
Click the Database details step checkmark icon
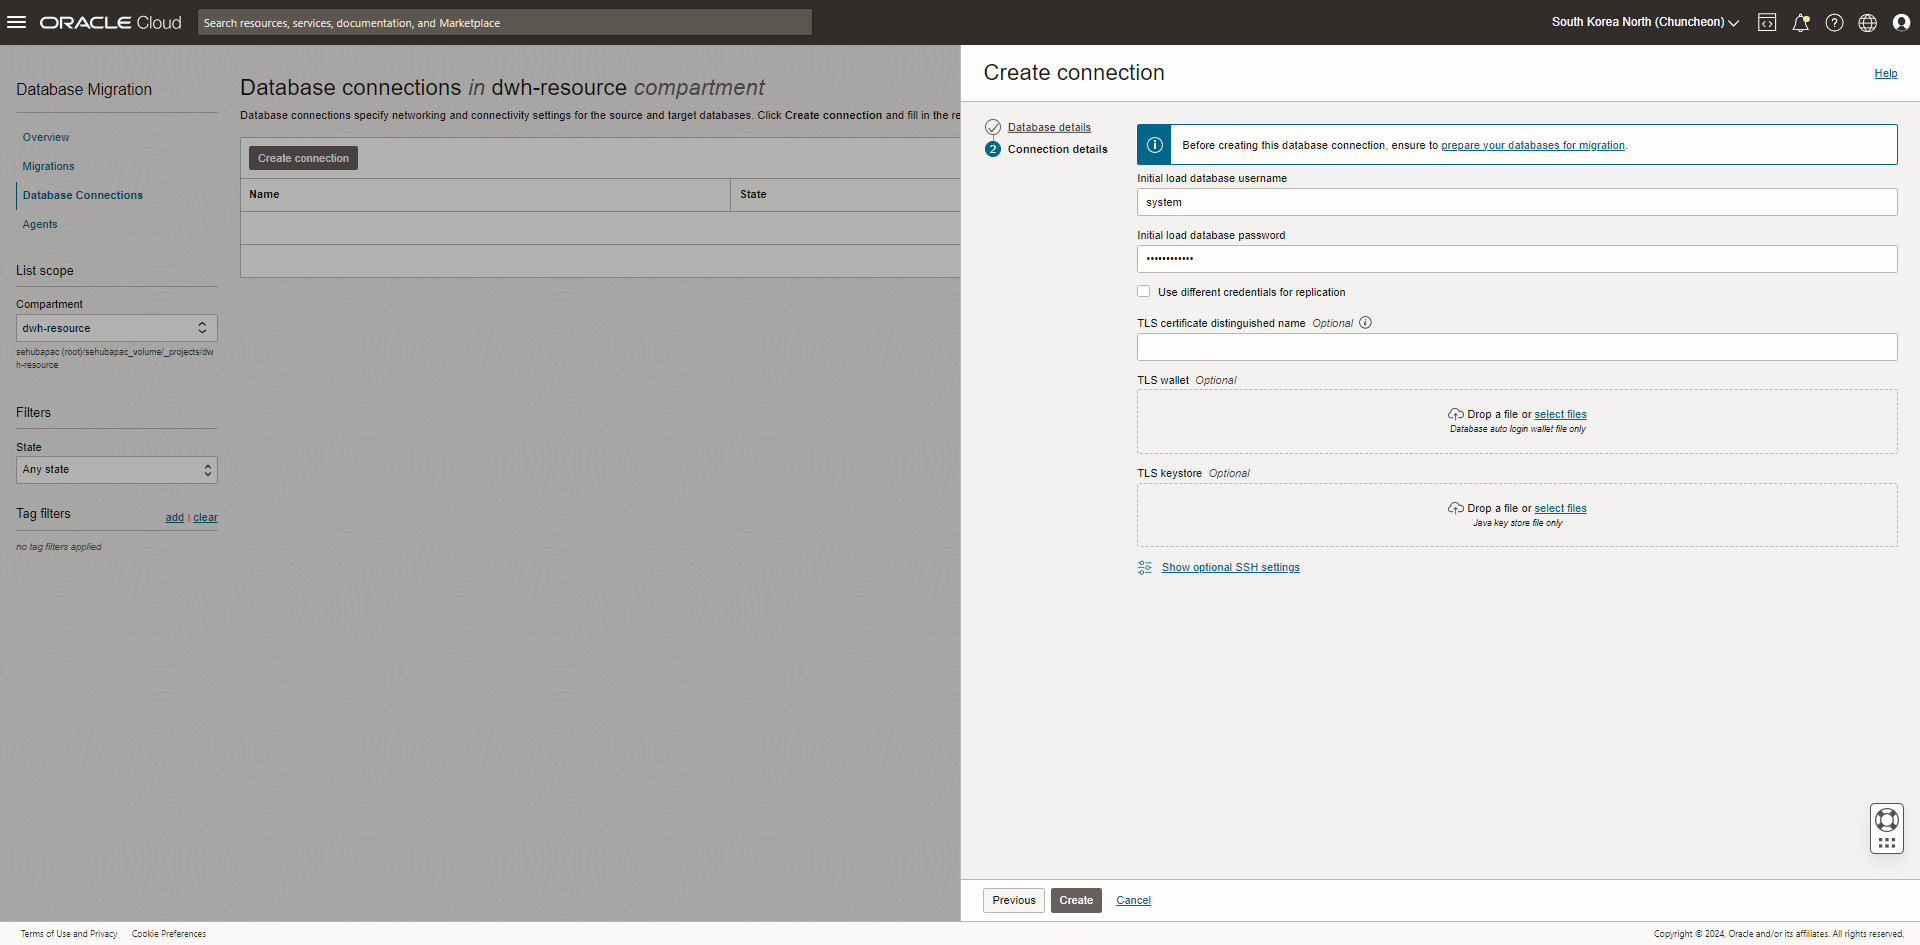pos(993,127)
